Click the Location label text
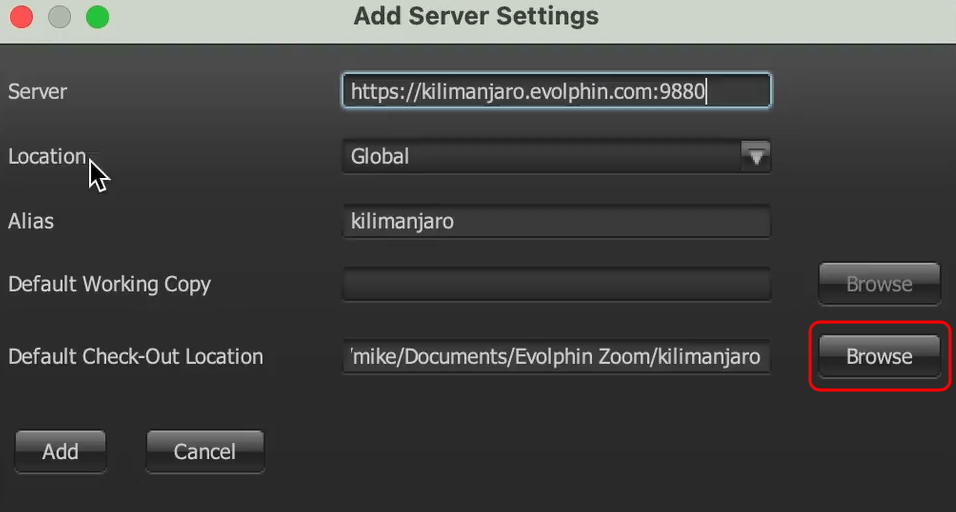 47,157
